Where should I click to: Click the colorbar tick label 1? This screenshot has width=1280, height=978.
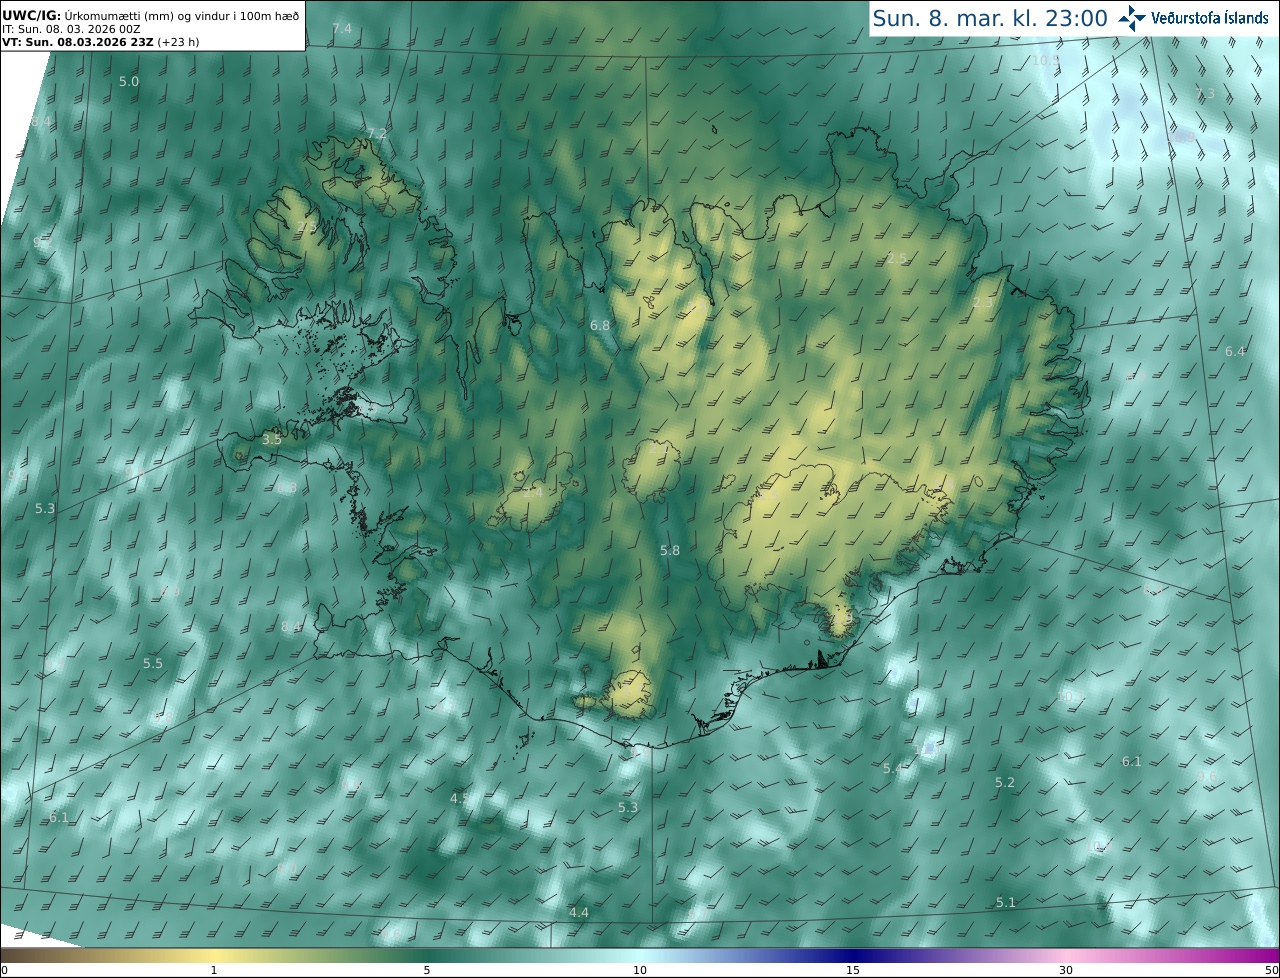[x=214, y=970]
